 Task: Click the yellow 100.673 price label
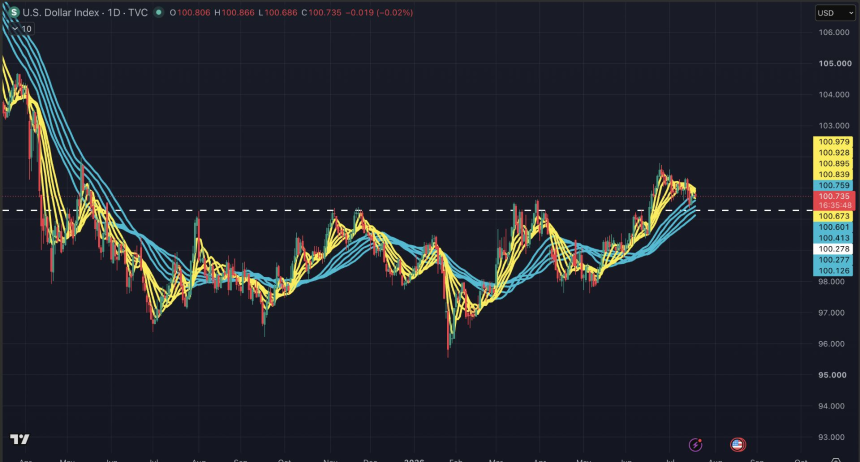tap(833, 216)
